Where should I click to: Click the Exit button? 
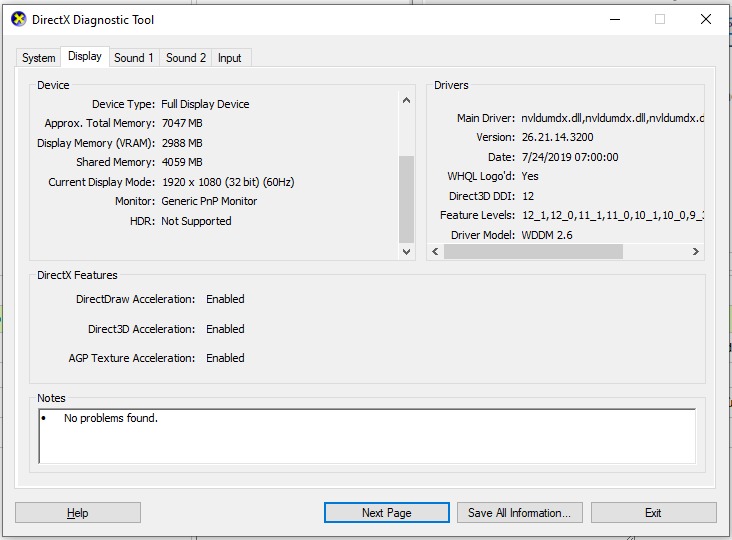click(653, 512)
